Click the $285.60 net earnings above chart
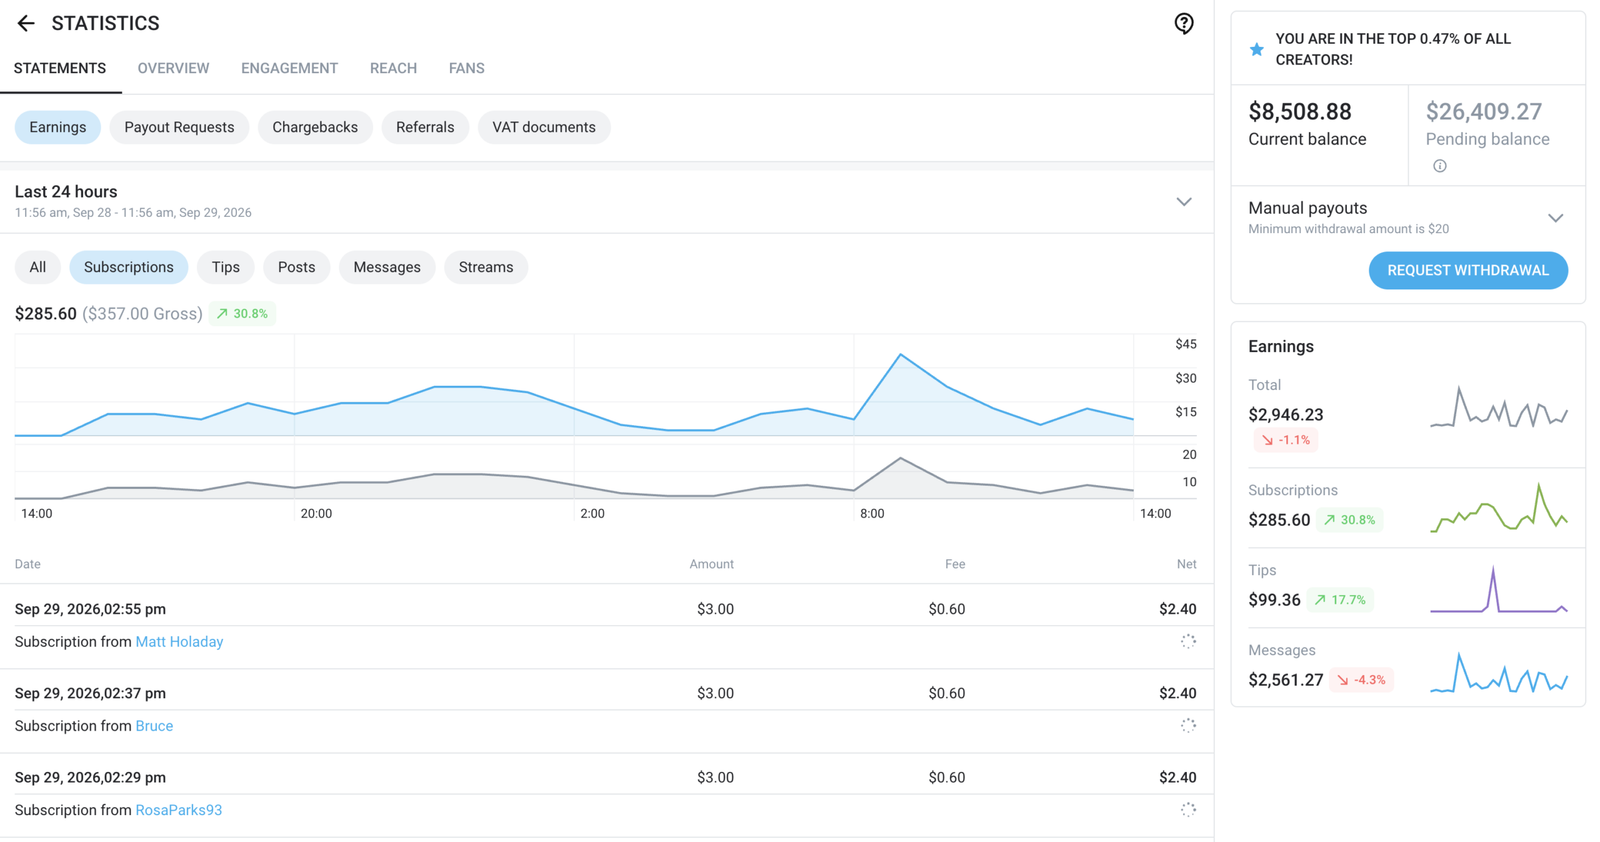 (46, 314)
